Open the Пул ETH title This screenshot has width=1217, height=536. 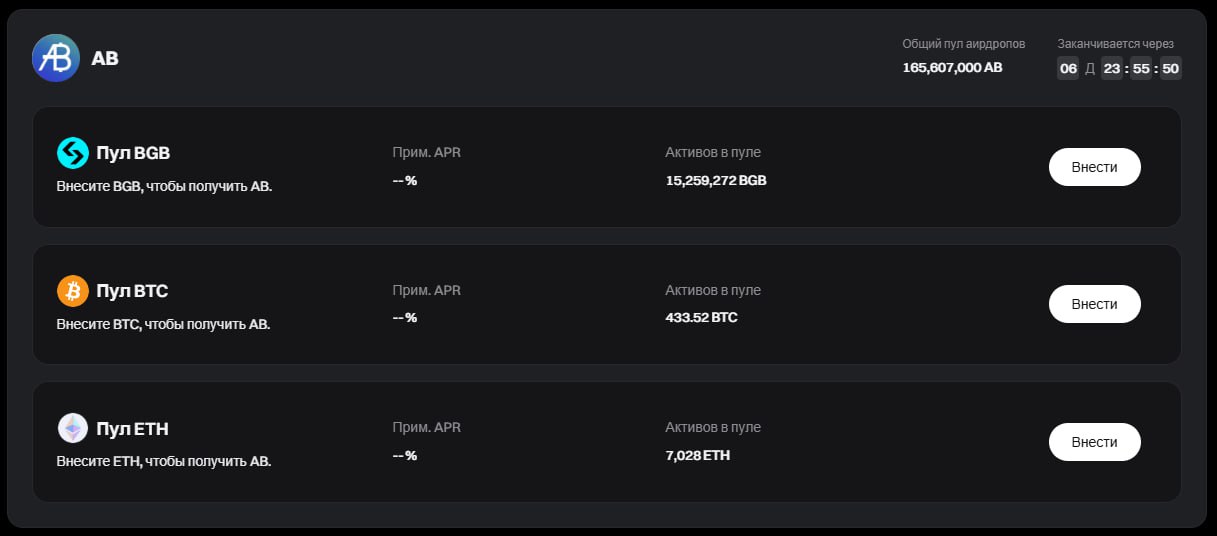coord(132,429)
